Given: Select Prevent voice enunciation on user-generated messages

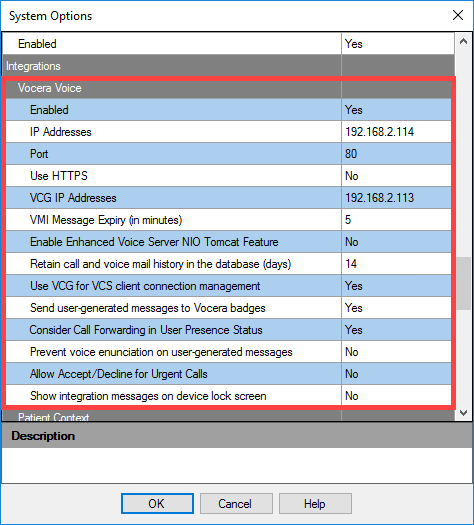Looking at the screenshot, I should [x=161, y=352].
